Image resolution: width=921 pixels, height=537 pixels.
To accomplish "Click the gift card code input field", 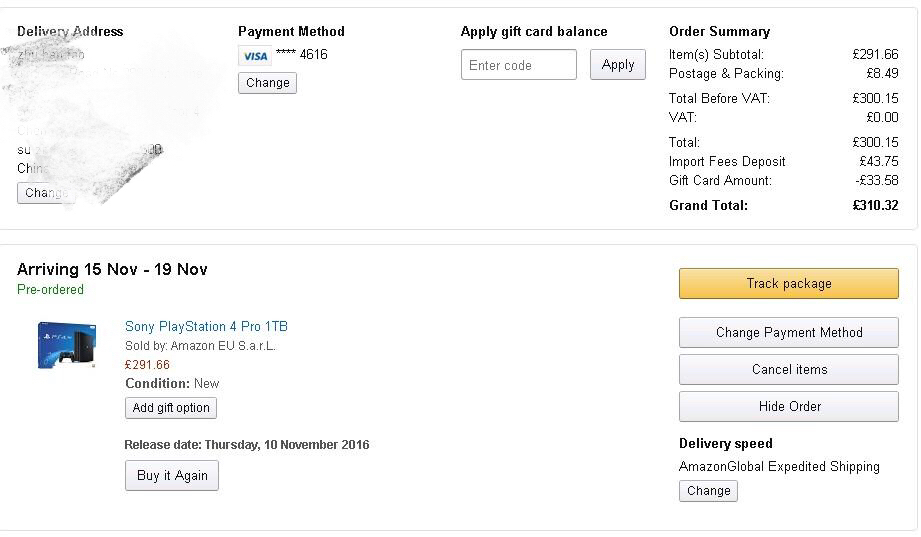I will (x=518, y=65).
